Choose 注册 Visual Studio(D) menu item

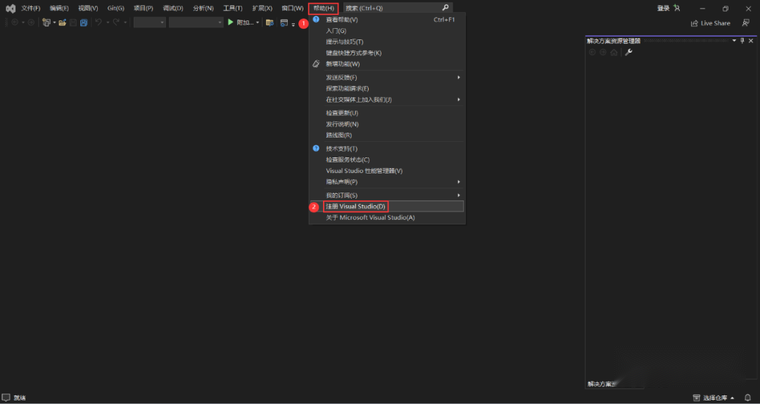pos(387,207)
